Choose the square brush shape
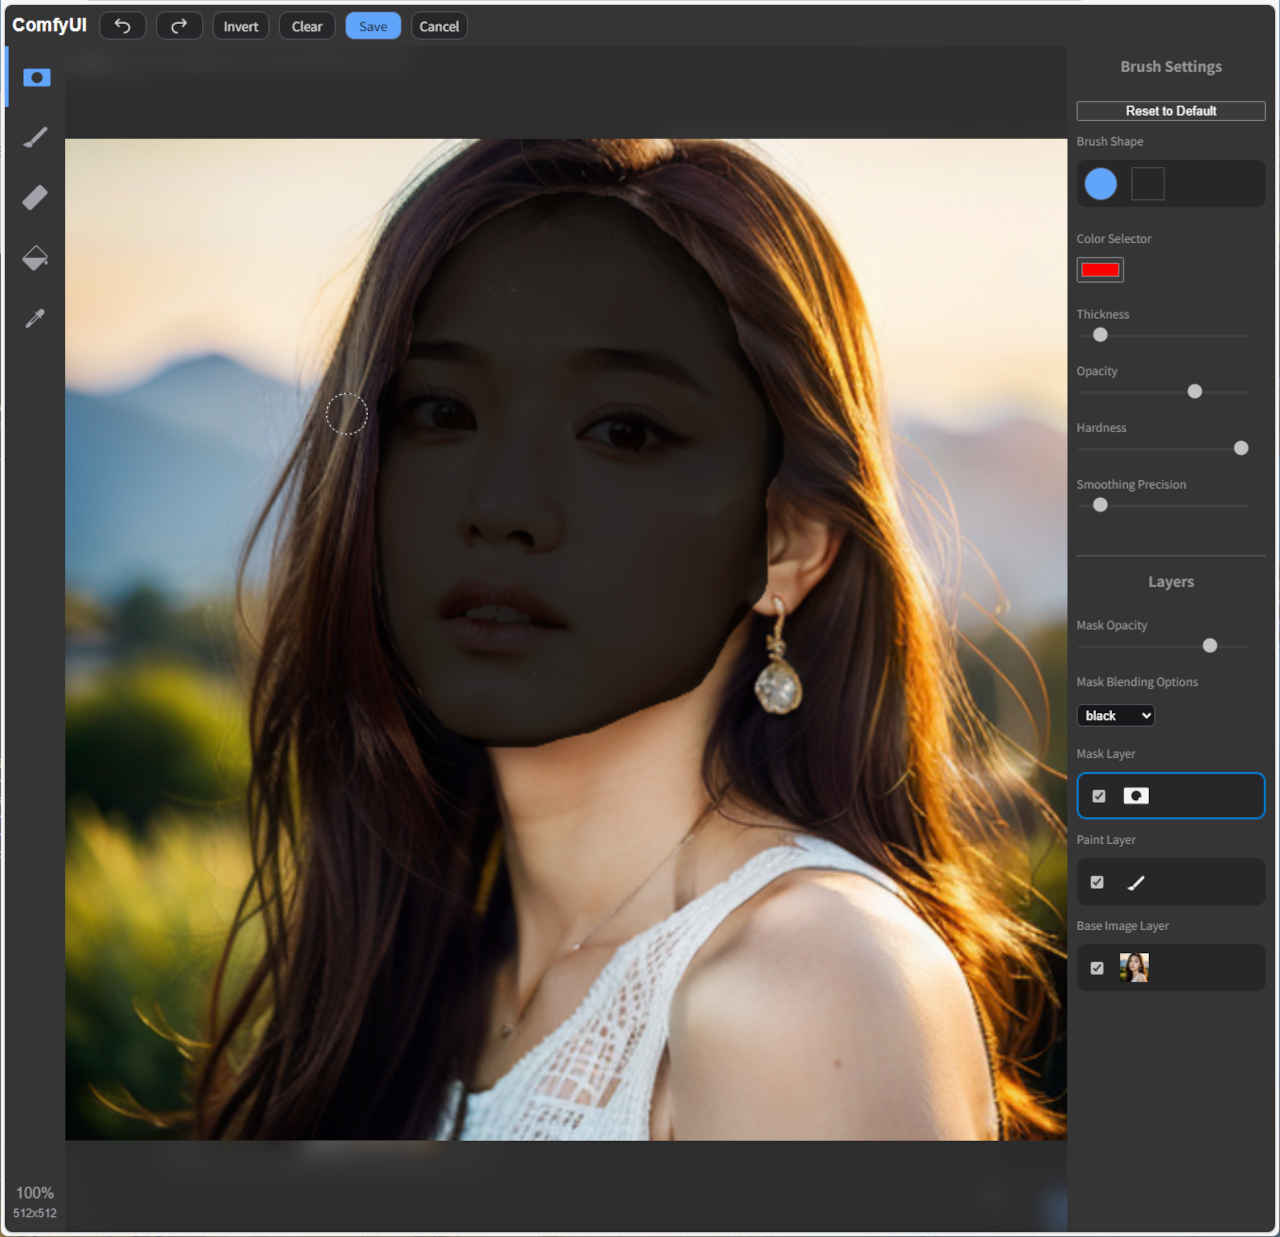This screenshot has height=1237, width=1280. pyautogui.click(x=1147, y=184)
